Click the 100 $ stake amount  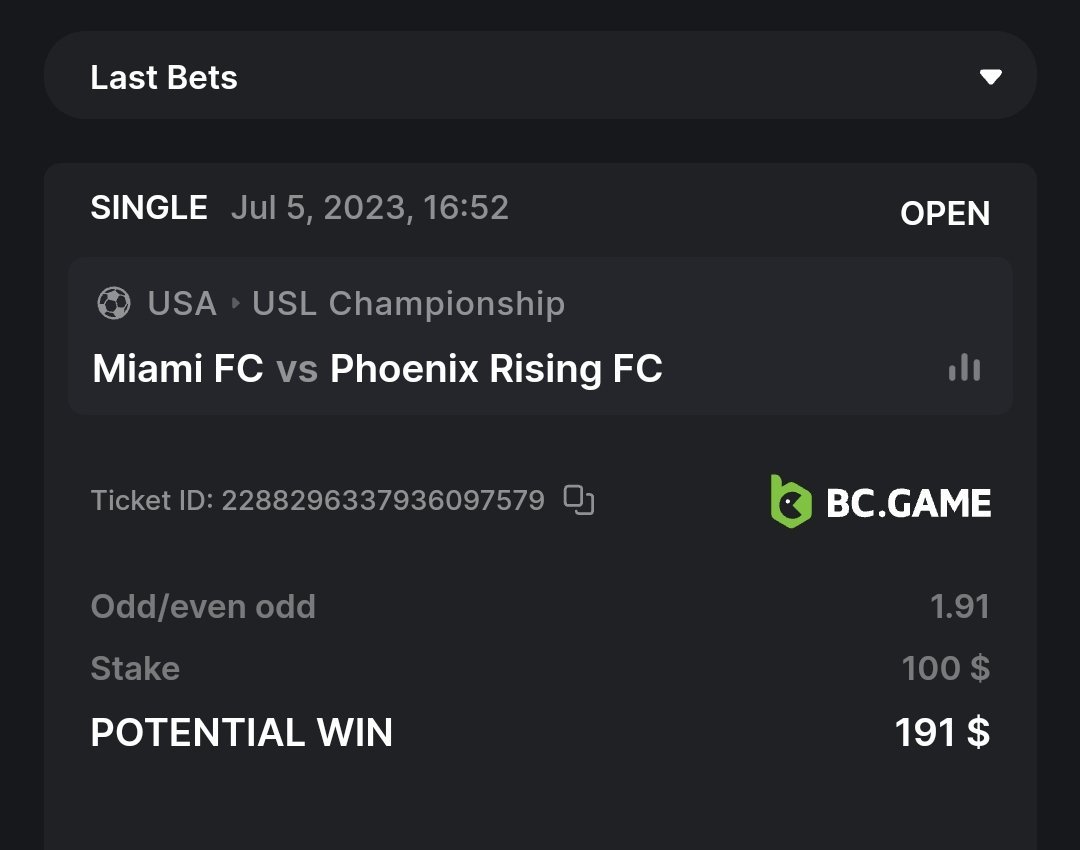coord(945,668)
